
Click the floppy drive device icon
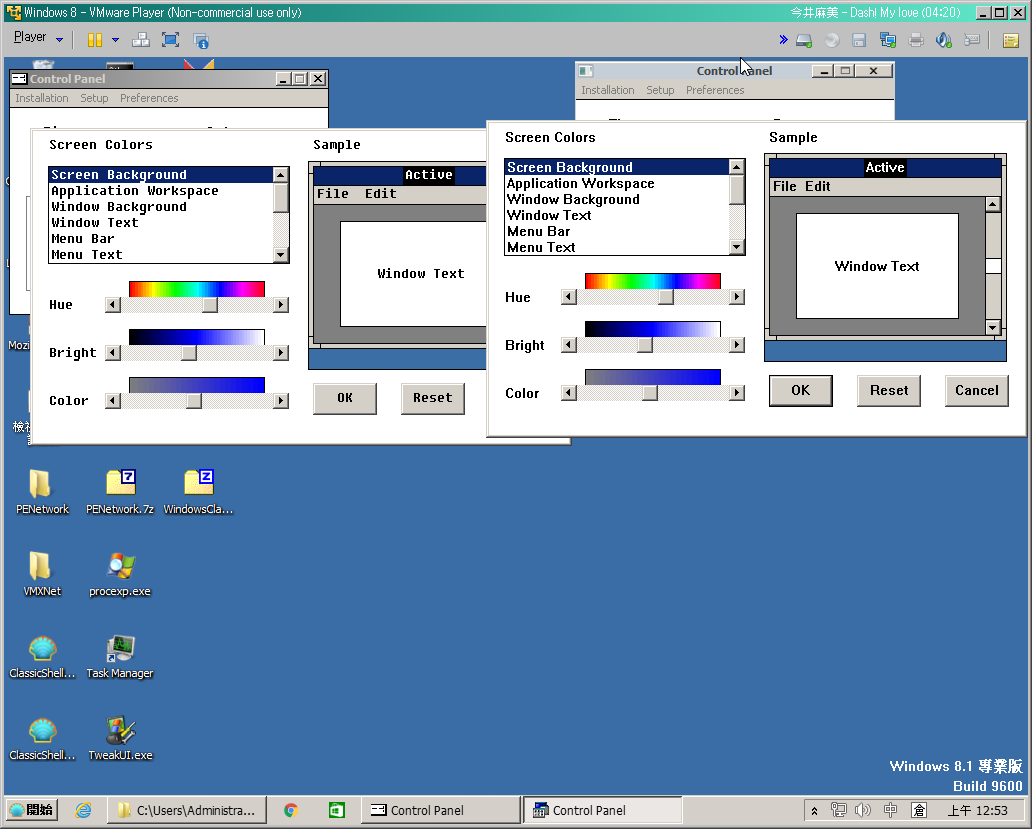click(x=858, y=40)
